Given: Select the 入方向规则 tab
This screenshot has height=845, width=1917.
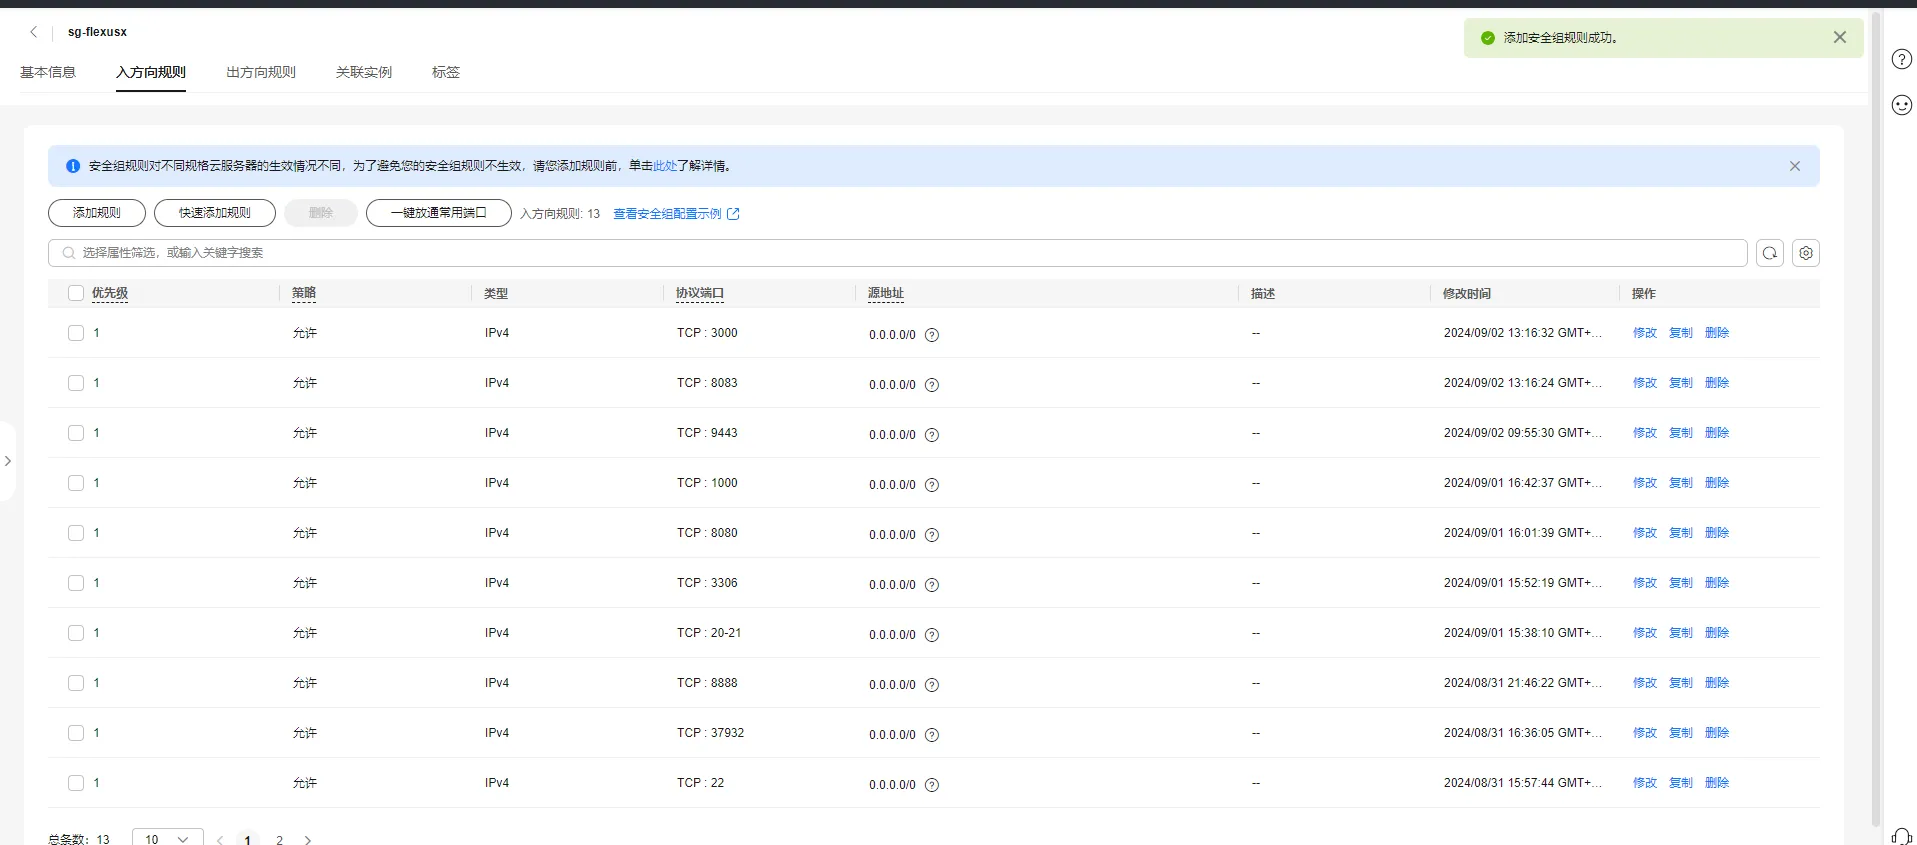Looking at the screenshot, I should (x=151, y=72).
